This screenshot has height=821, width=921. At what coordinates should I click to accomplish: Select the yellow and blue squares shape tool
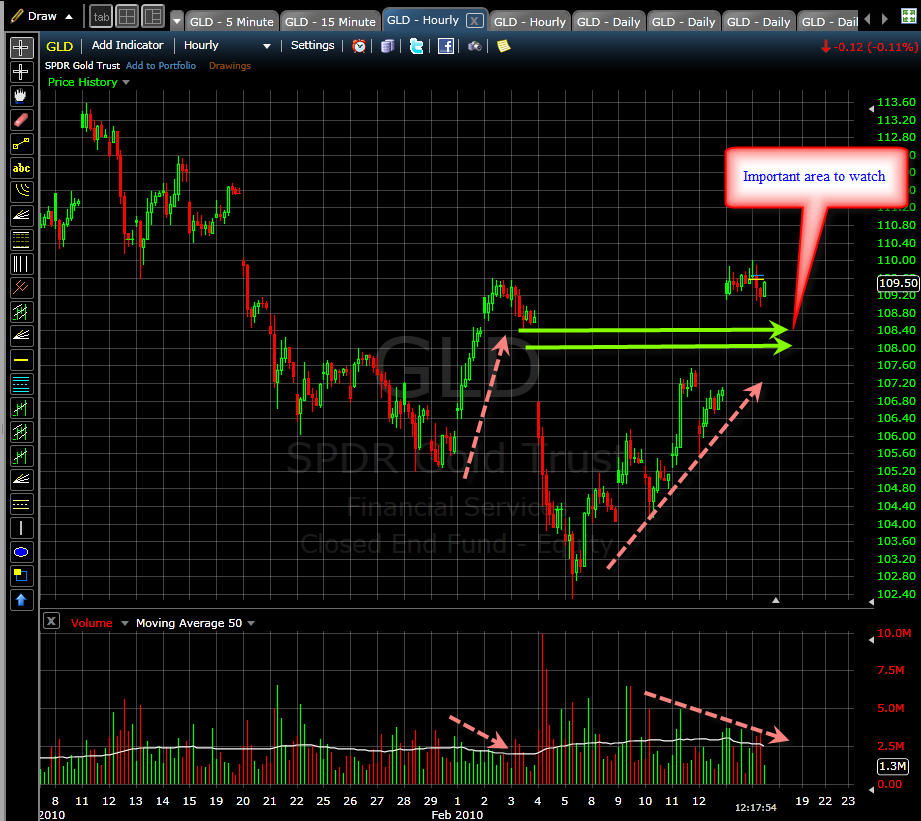pos(21,576)
